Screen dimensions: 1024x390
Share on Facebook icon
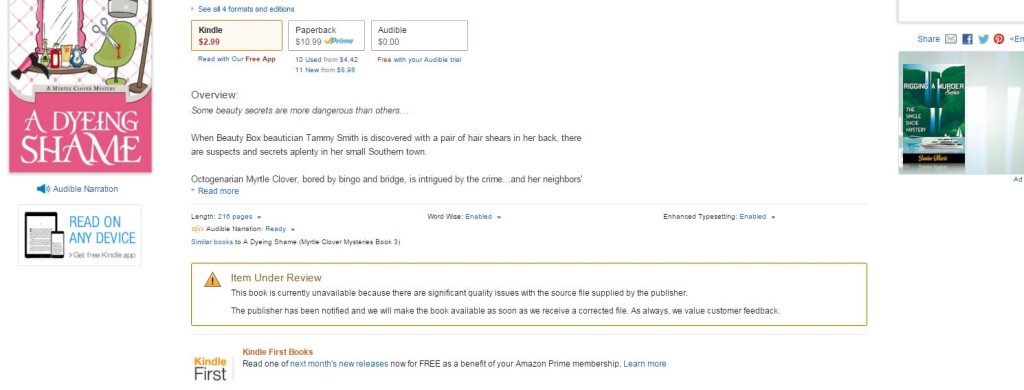[x=967, y=39]
